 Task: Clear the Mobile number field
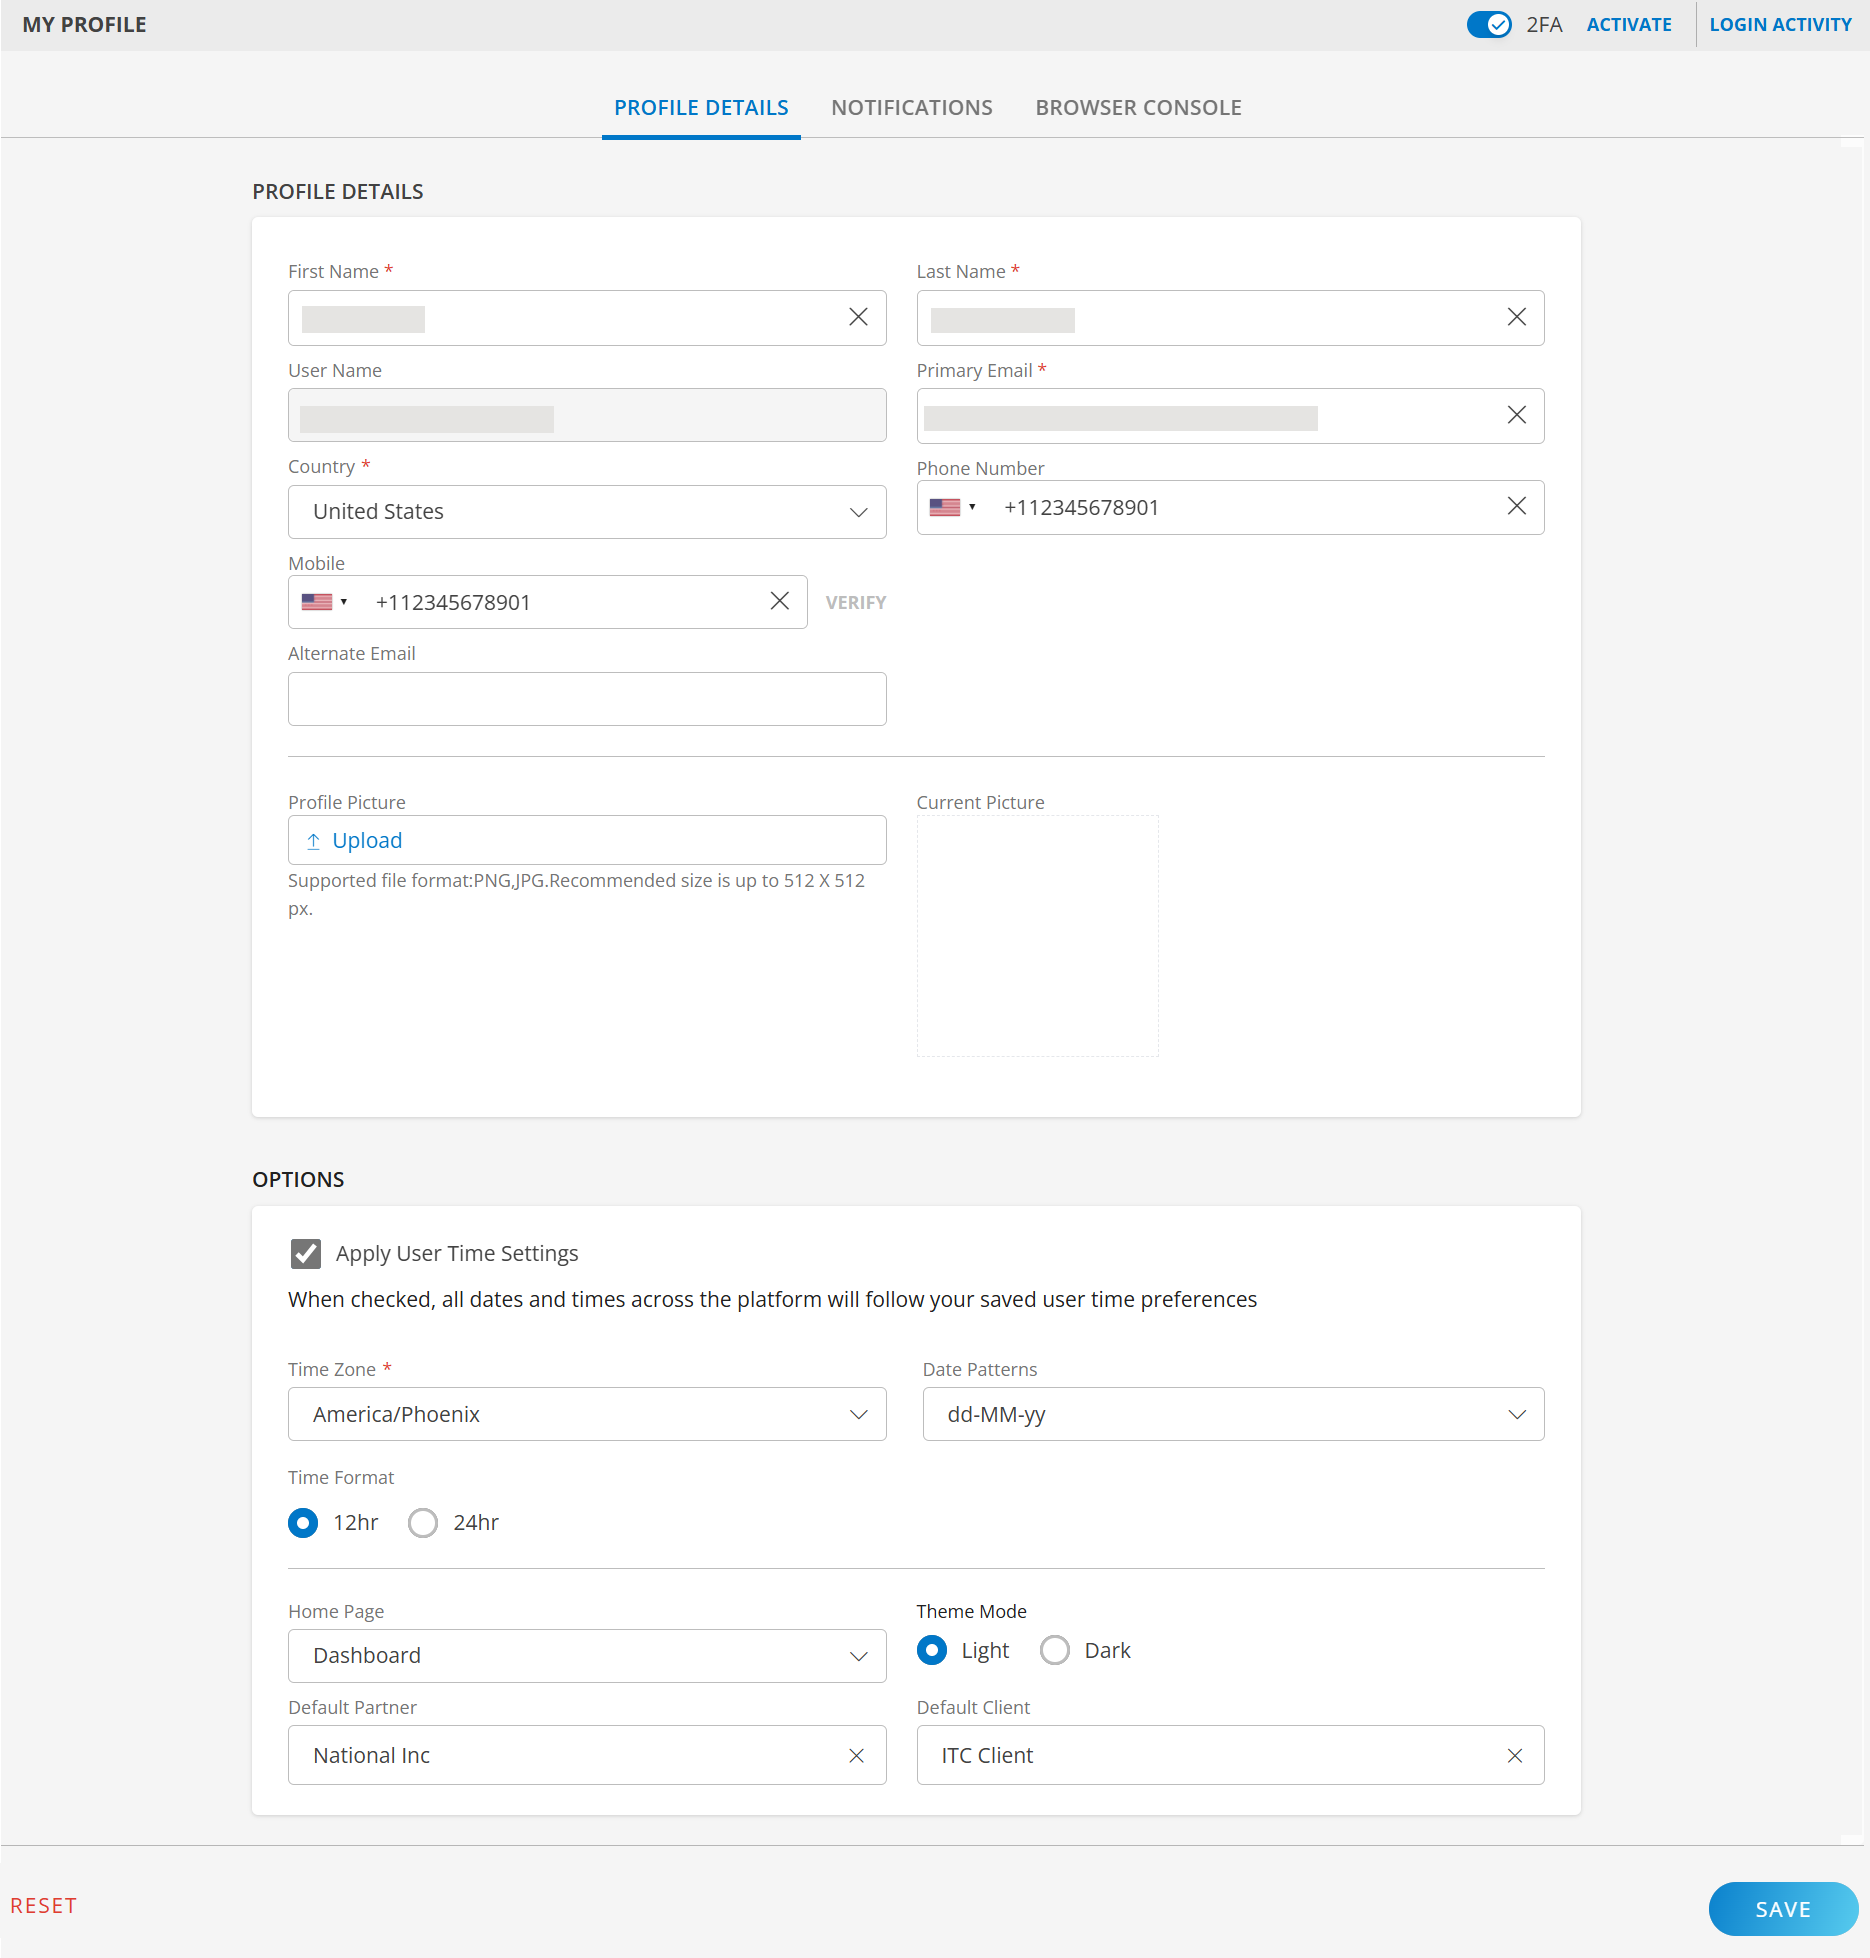[779, 601]
